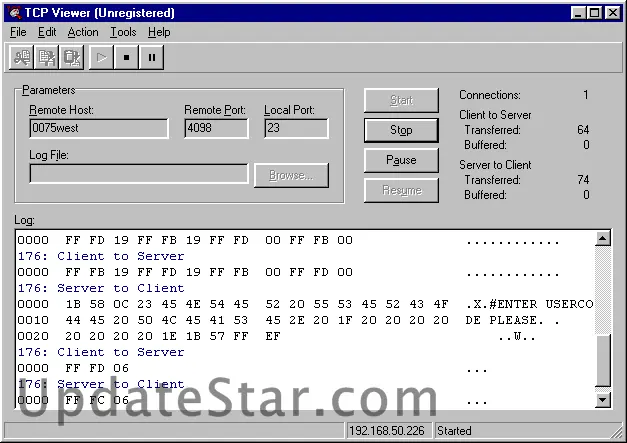The width and height of the screenshot is (627, 443).
Task: Click the Pause button
Action: [x=401, y=160]
